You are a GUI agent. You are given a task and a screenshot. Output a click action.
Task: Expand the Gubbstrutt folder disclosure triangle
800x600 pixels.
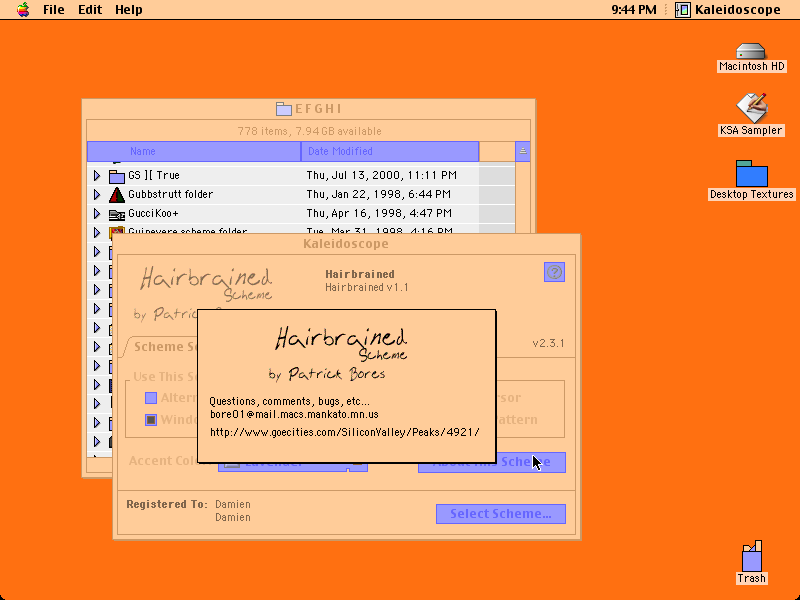pos(97,194)
